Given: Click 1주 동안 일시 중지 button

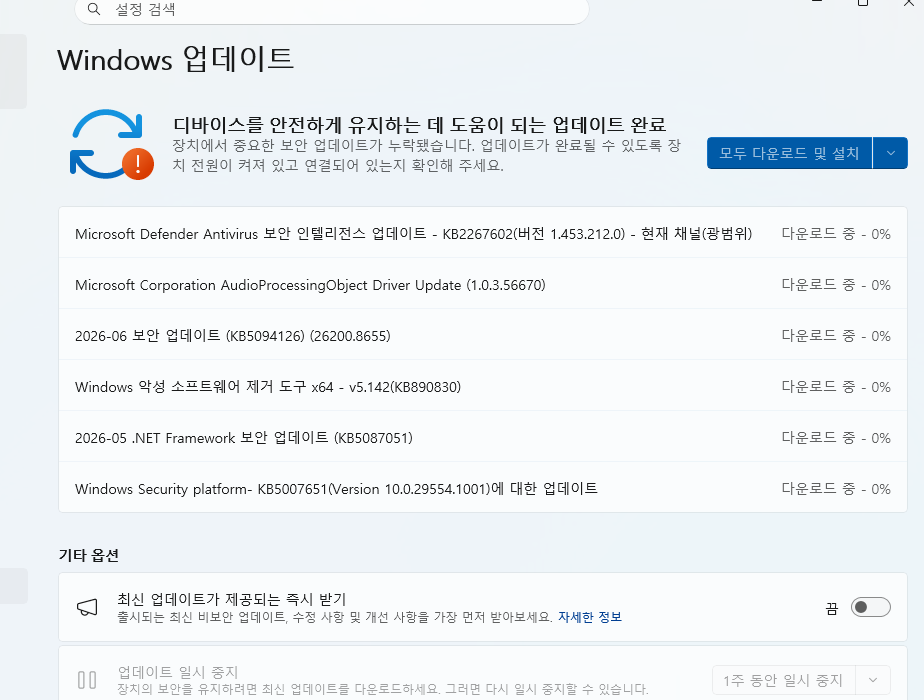Looking at the screenshot, I should pos(784,681).
